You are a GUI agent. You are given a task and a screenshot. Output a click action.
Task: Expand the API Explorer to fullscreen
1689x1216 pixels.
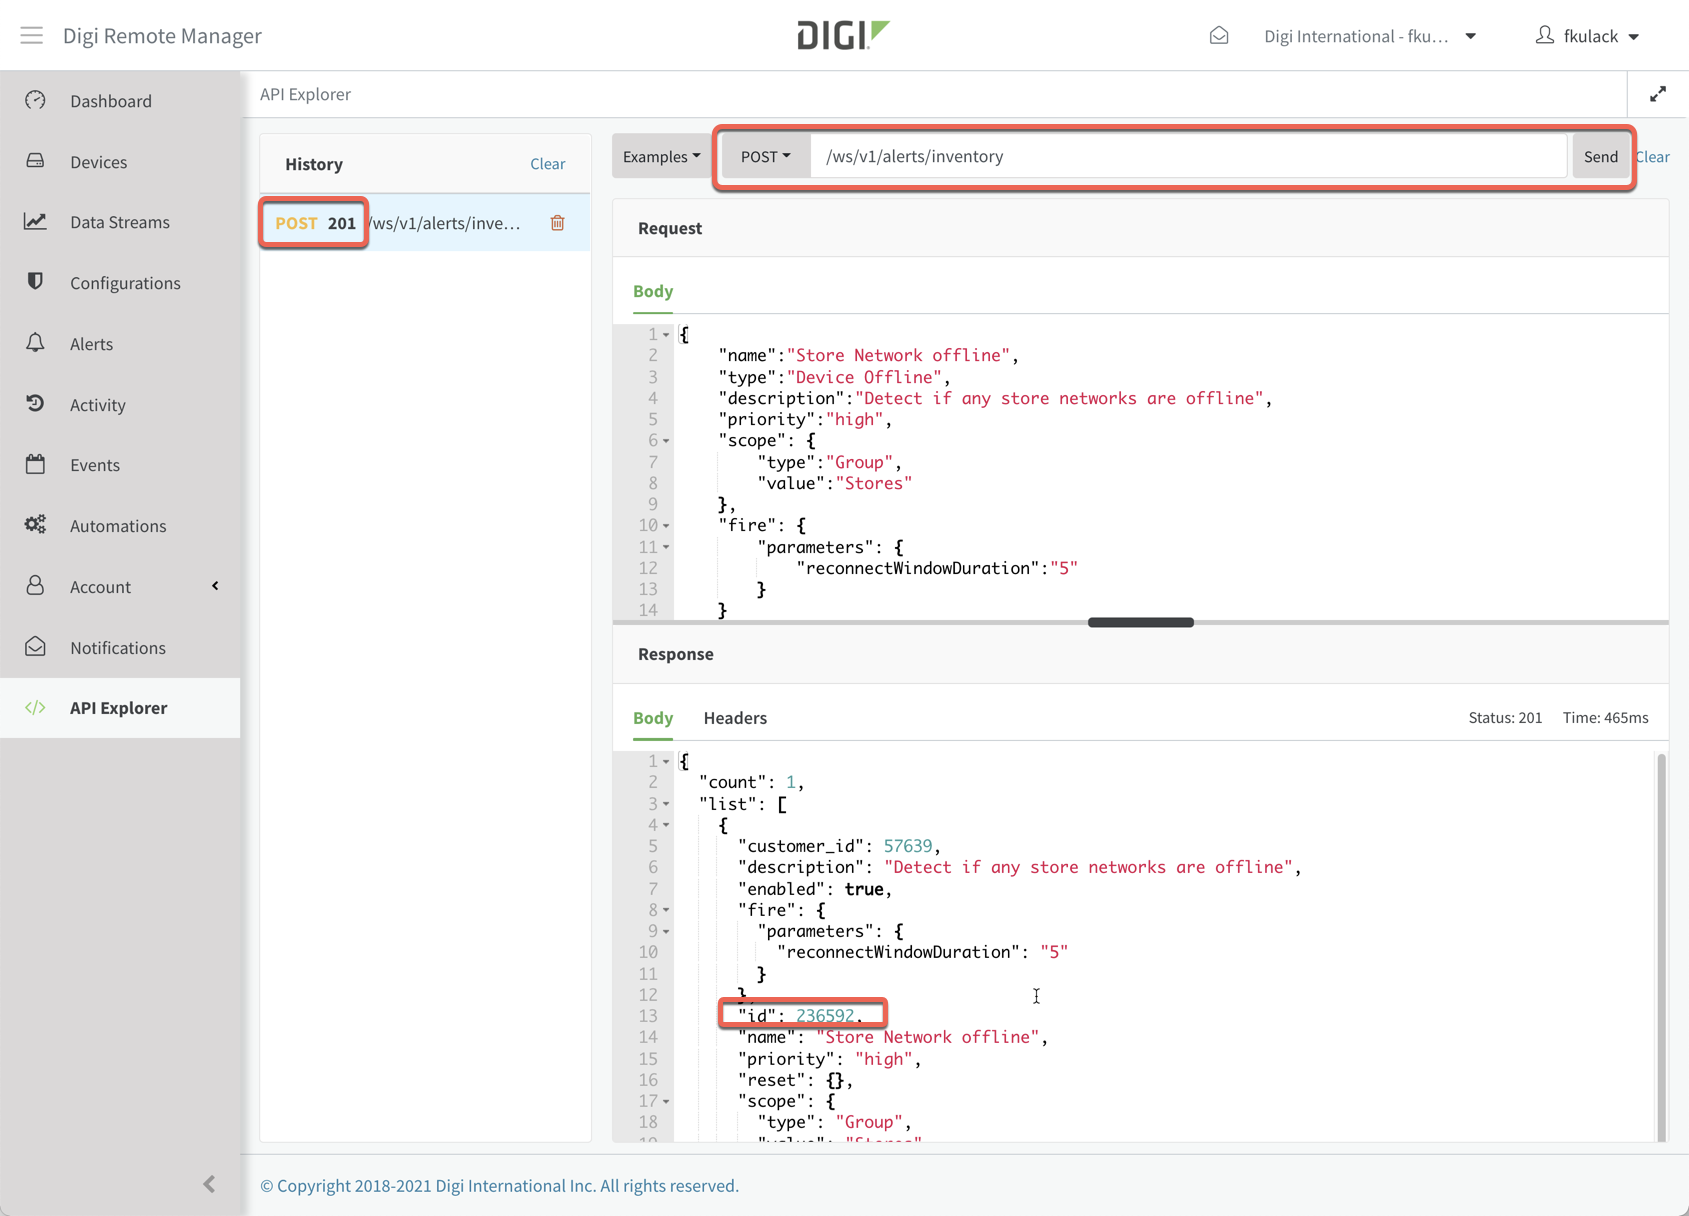click(1657, 93)
